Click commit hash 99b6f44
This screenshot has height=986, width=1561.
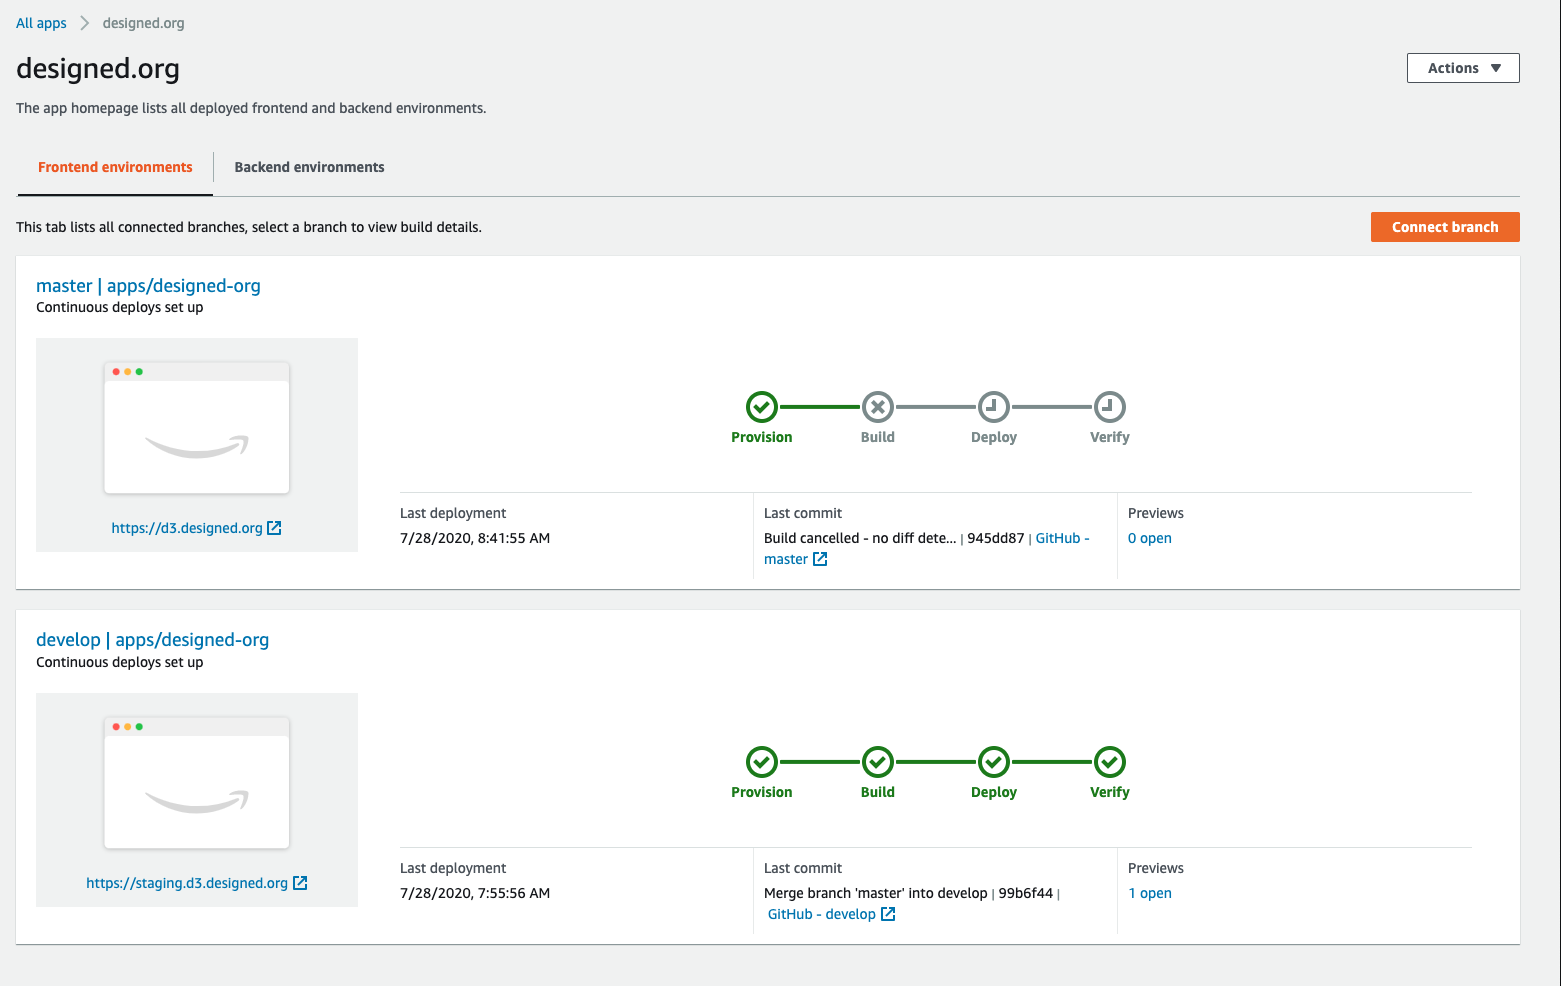pyautogui.click(x=1026, y=893)
